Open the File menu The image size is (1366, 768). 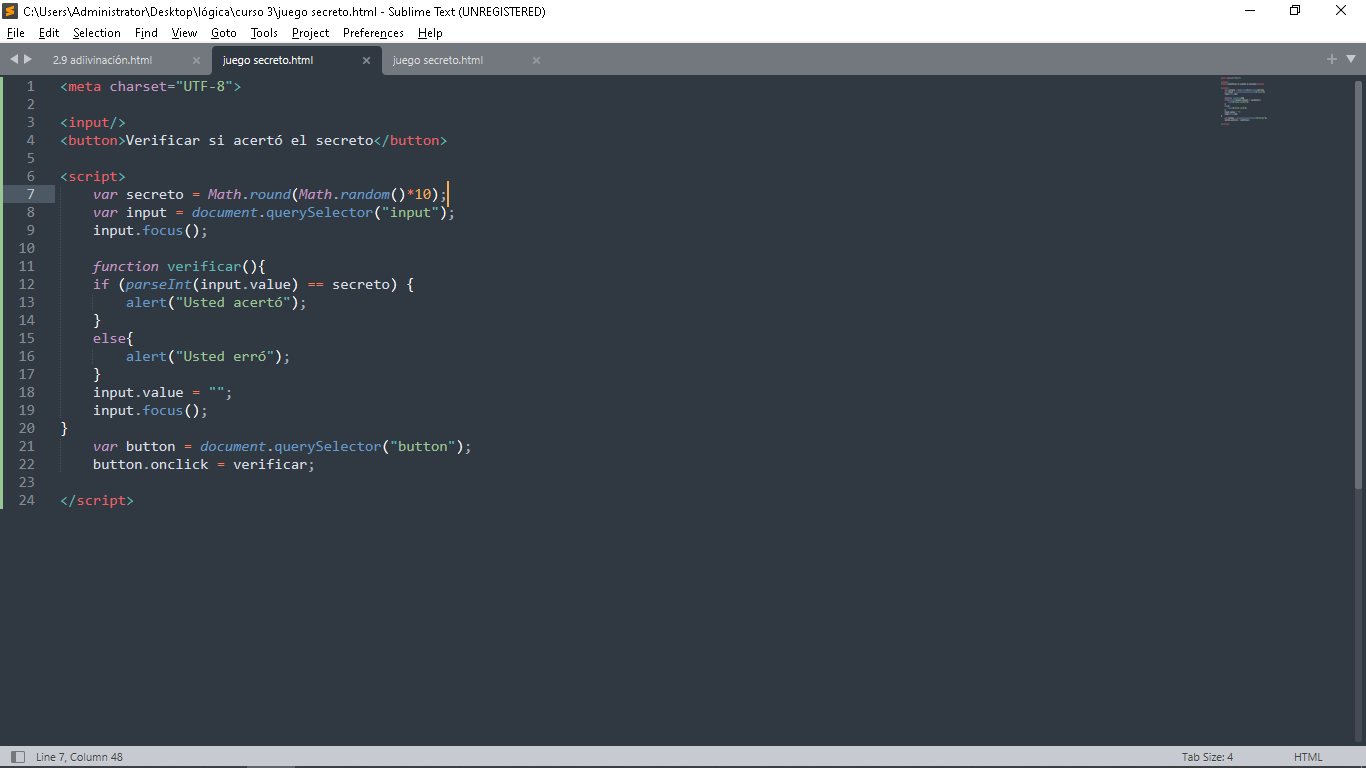(16, 33)
